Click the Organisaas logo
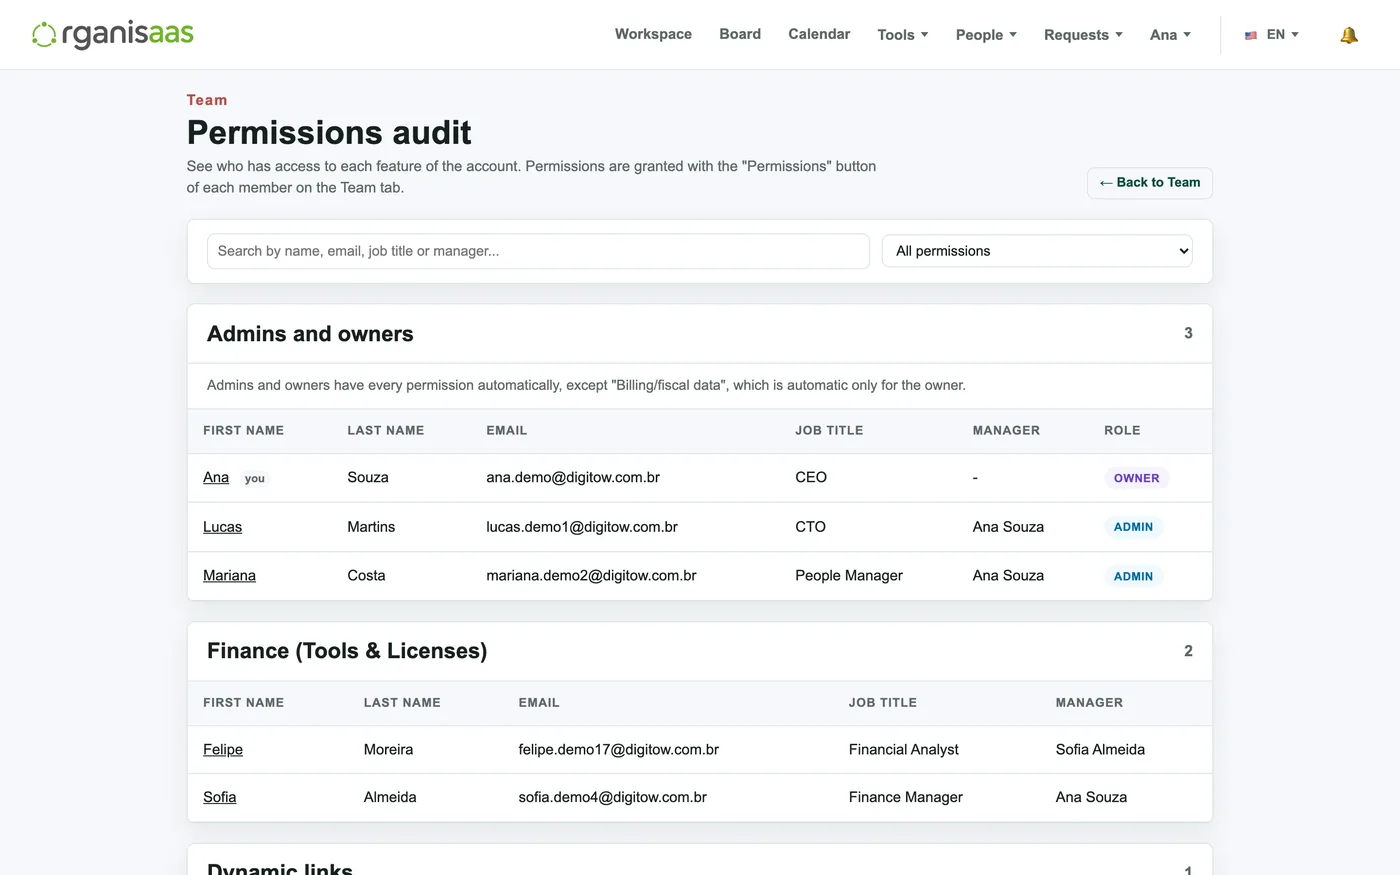The image size is (1400, 875). coord(113,34)
